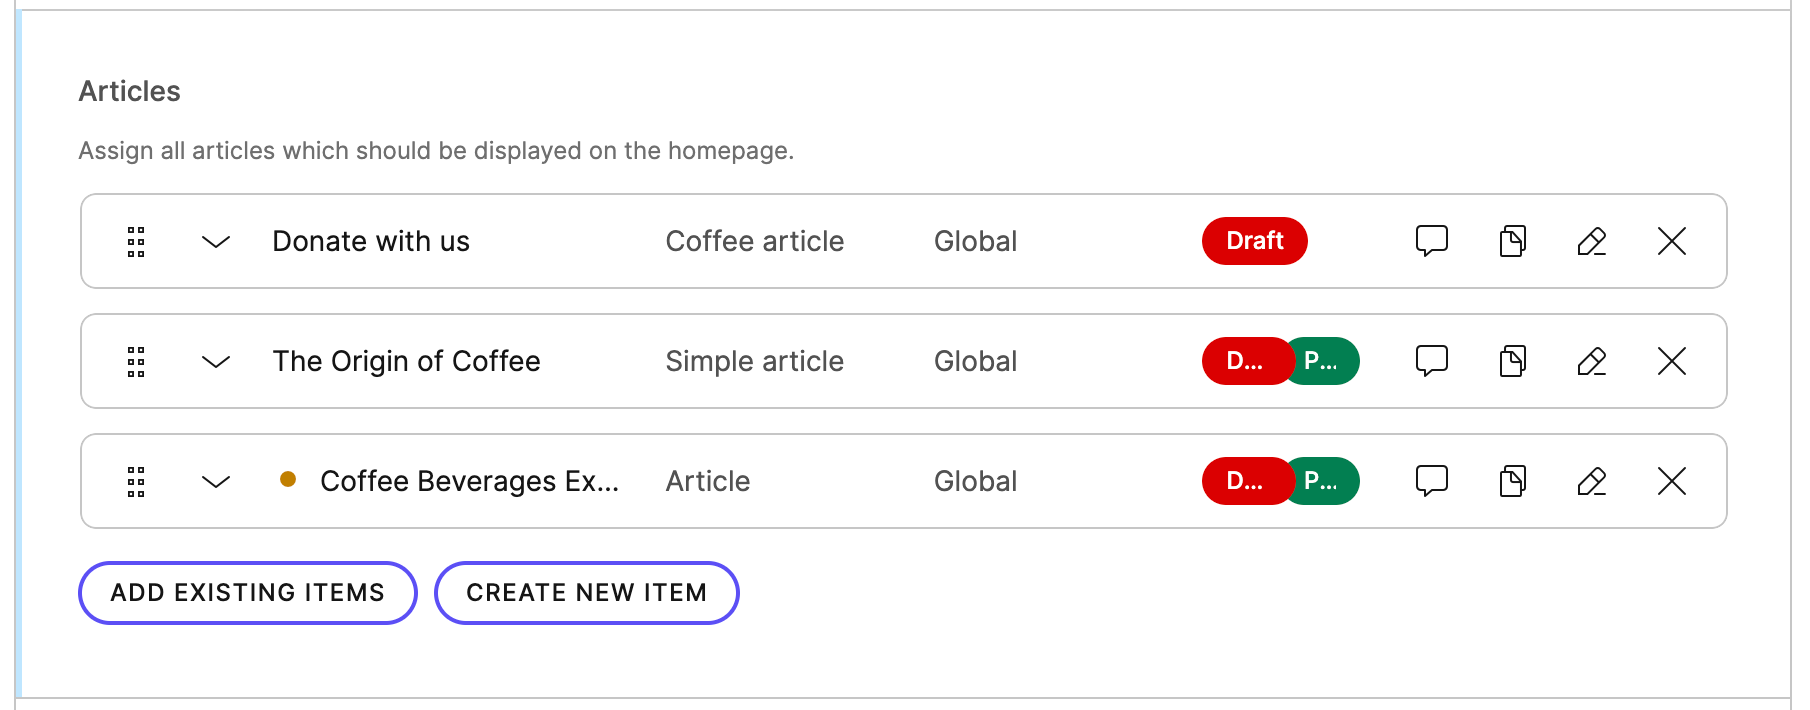Duplicate the Coffee Beverages Explained article

coord(1511,481)
